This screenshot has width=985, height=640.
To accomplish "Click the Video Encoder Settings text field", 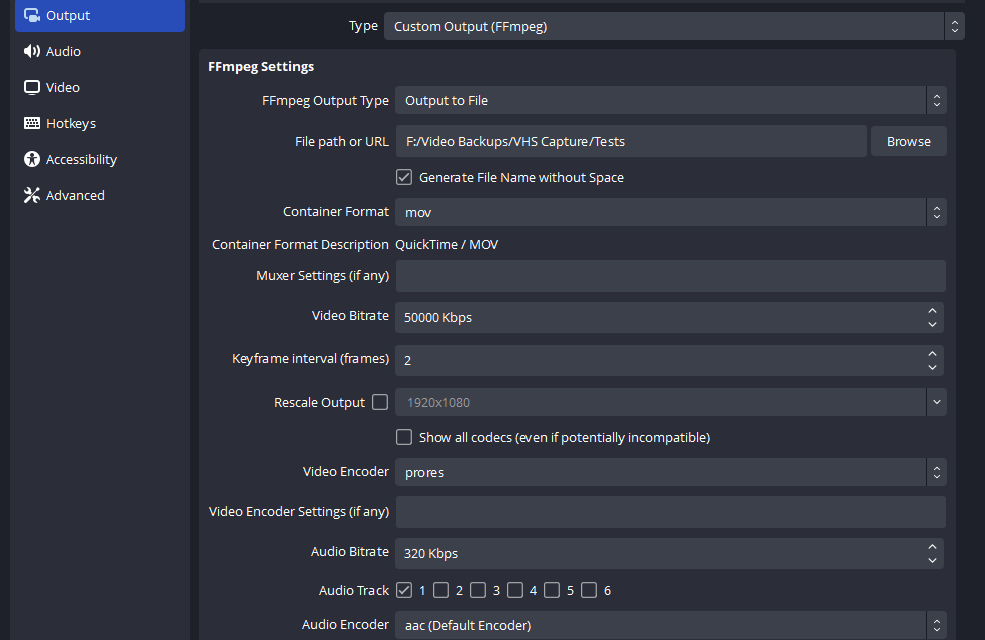I will [670, 512].
